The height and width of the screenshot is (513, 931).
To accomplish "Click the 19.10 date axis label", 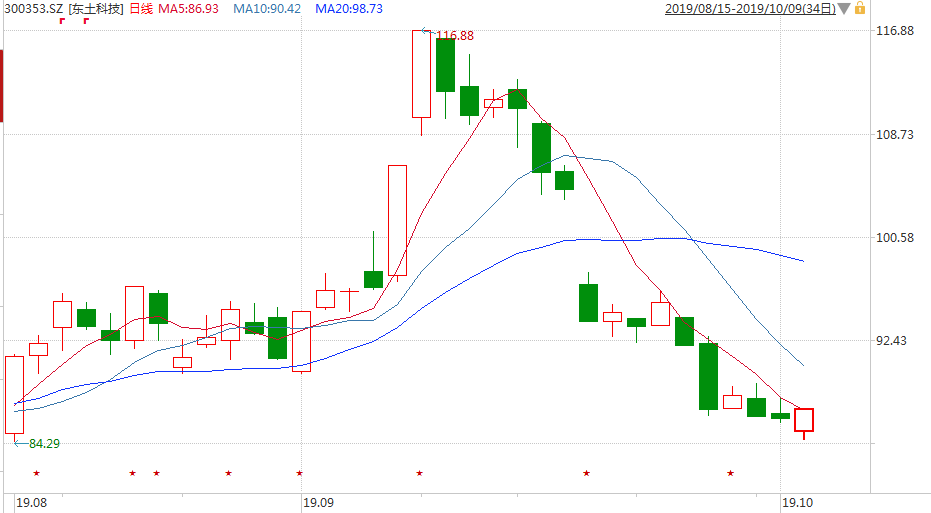I will coord(797,502).
